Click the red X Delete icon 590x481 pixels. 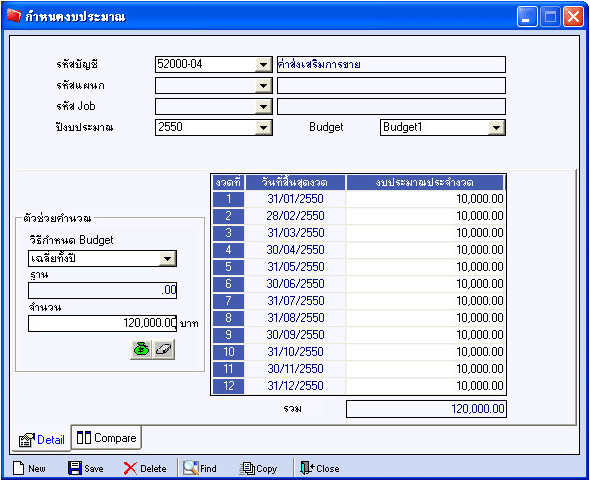[x=130, y=469]
